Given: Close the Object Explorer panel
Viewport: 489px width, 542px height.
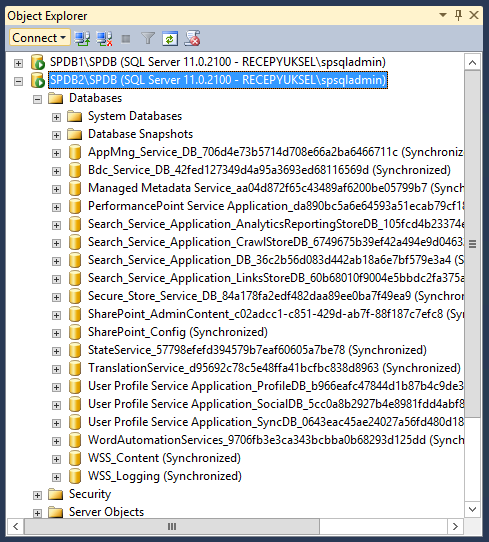Looking at the screenshot, I should tap(474, 15).
